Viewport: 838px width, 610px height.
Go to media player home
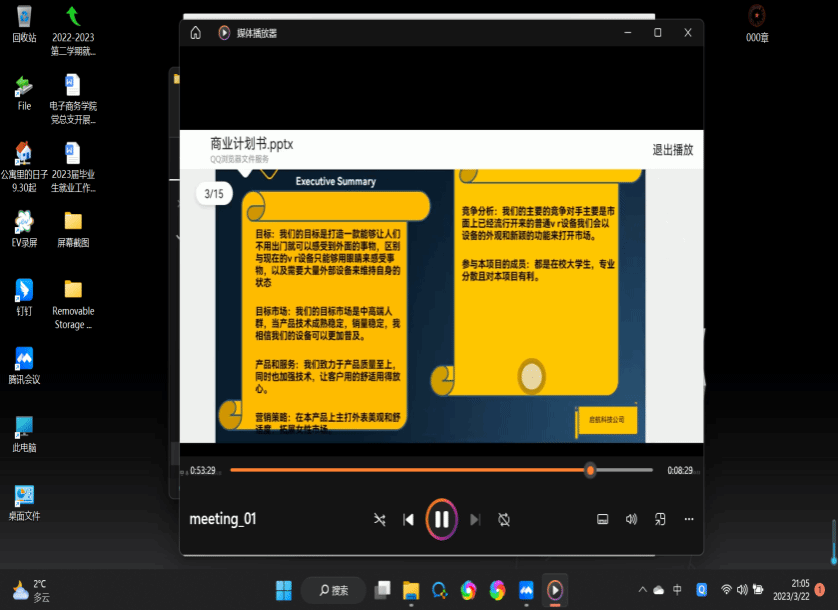(196, 33)
